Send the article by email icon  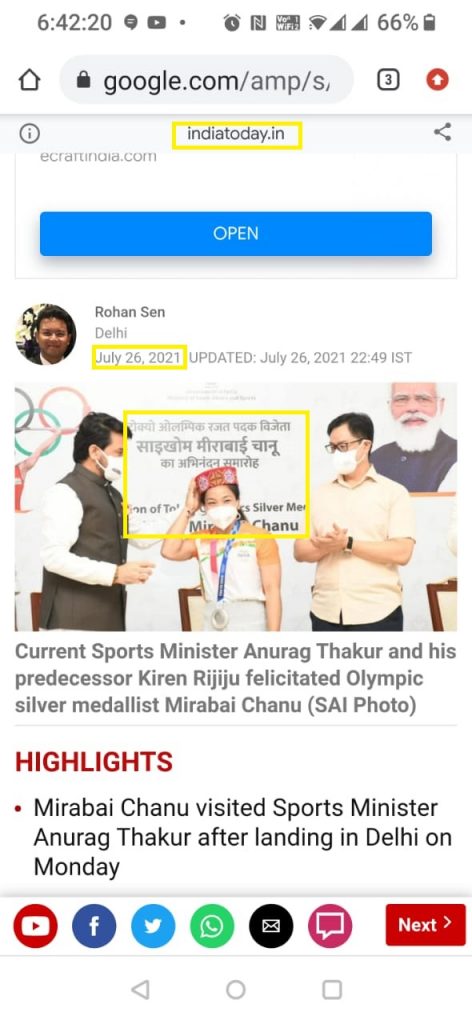pos(271,926)
